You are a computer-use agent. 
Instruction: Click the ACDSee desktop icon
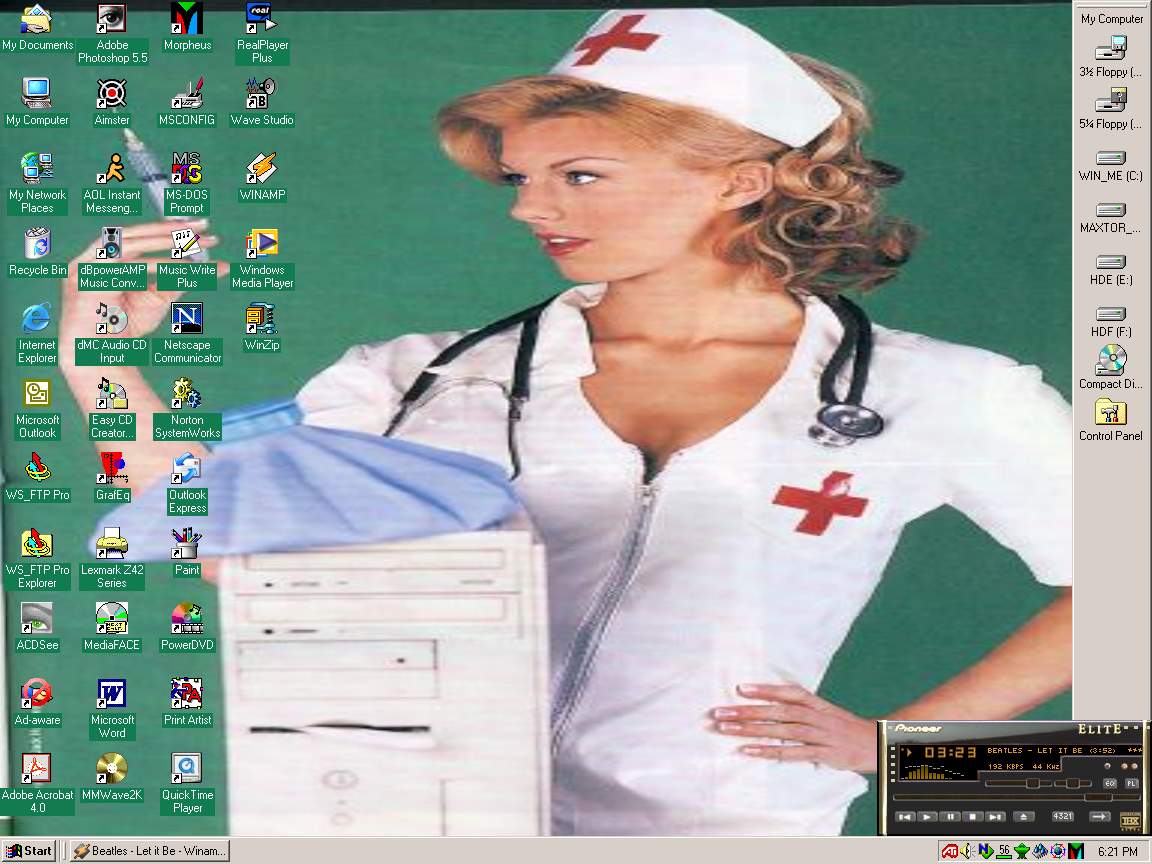(x=37, y=627)
